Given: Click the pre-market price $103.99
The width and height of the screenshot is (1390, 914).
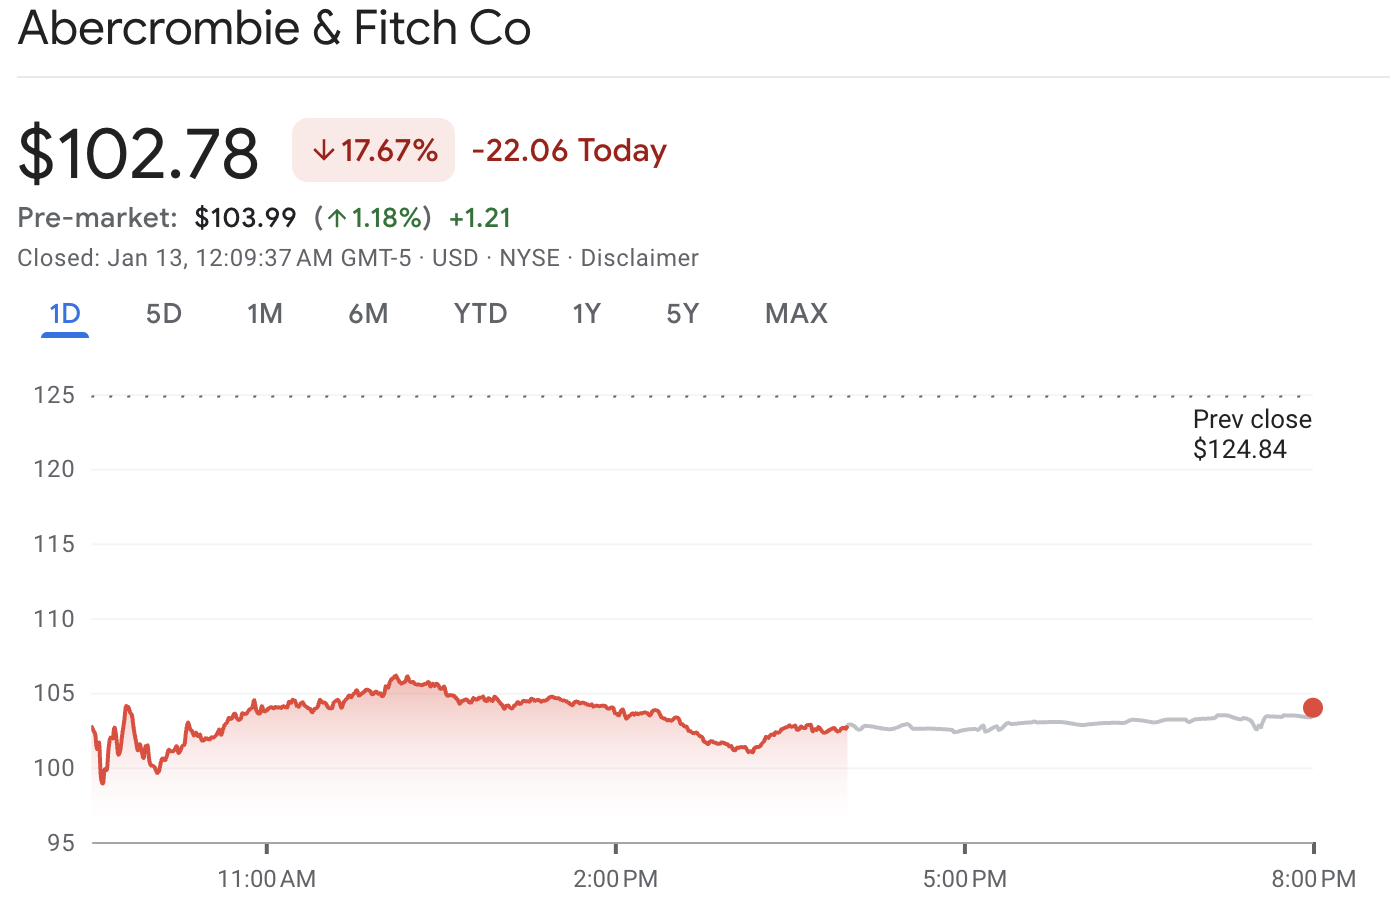Looking at the screenshot, I should 245,217.
